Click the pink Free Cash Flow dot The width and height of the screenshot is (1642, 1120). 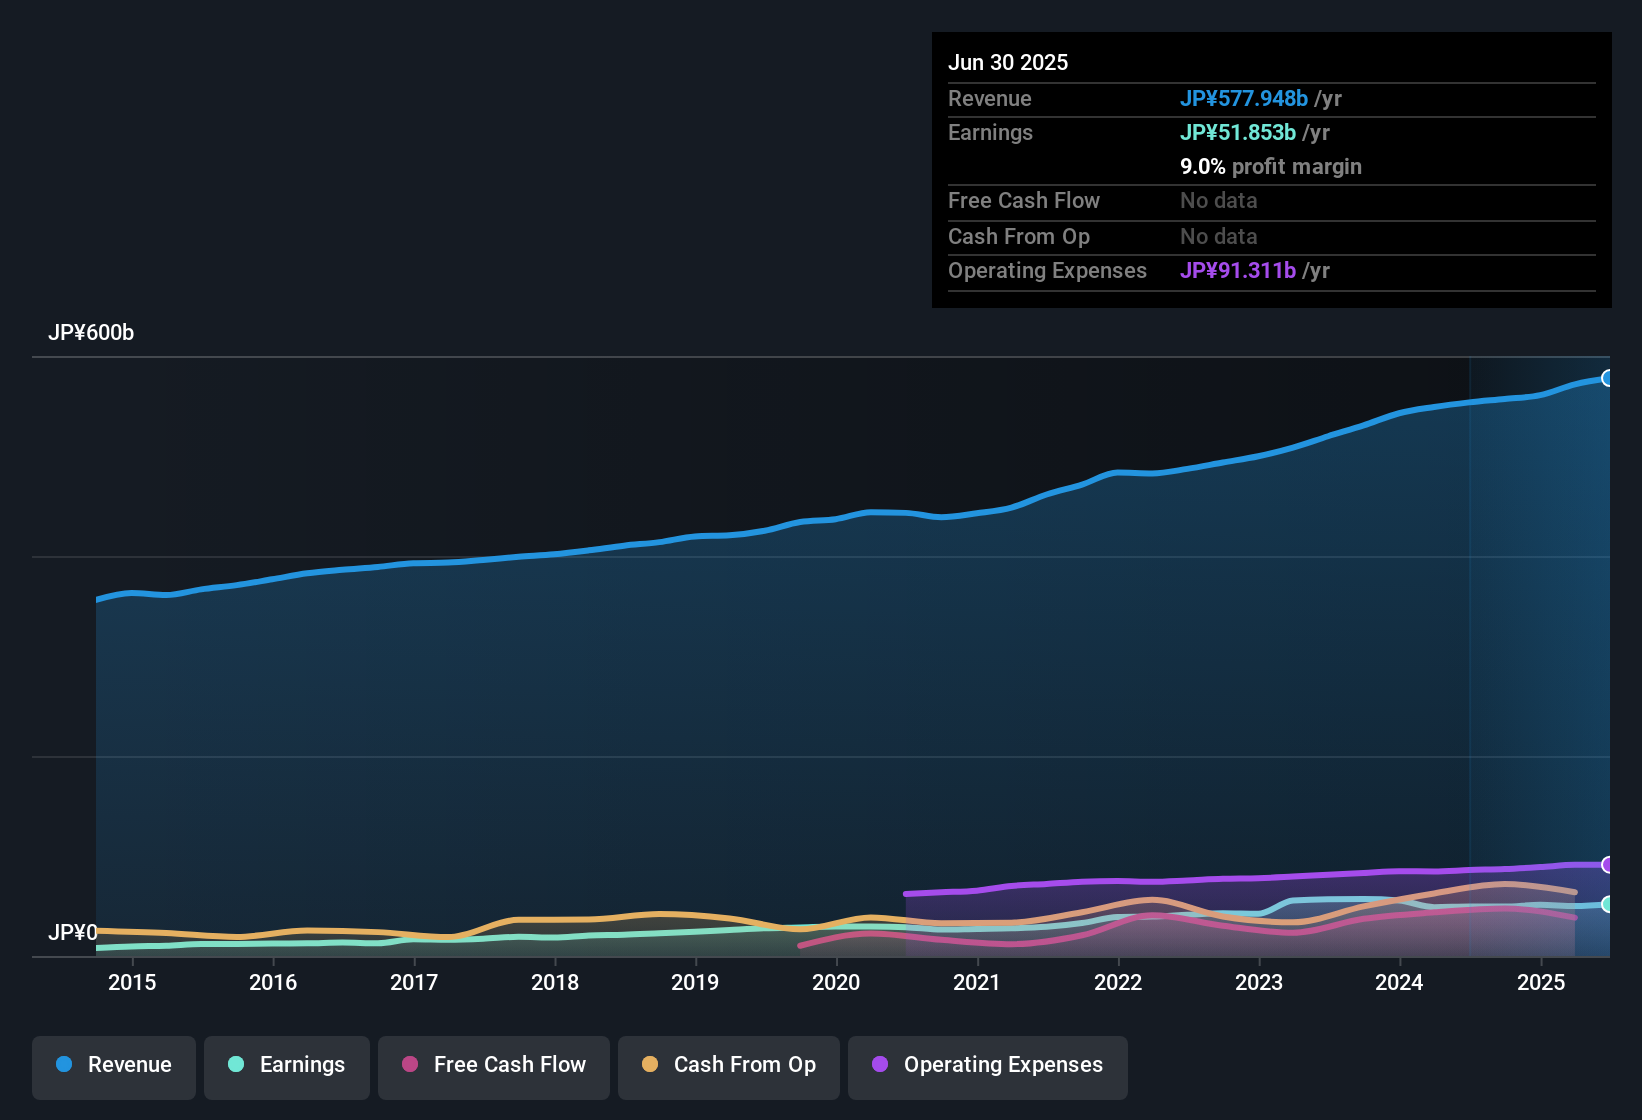(x=410, y=1064)
